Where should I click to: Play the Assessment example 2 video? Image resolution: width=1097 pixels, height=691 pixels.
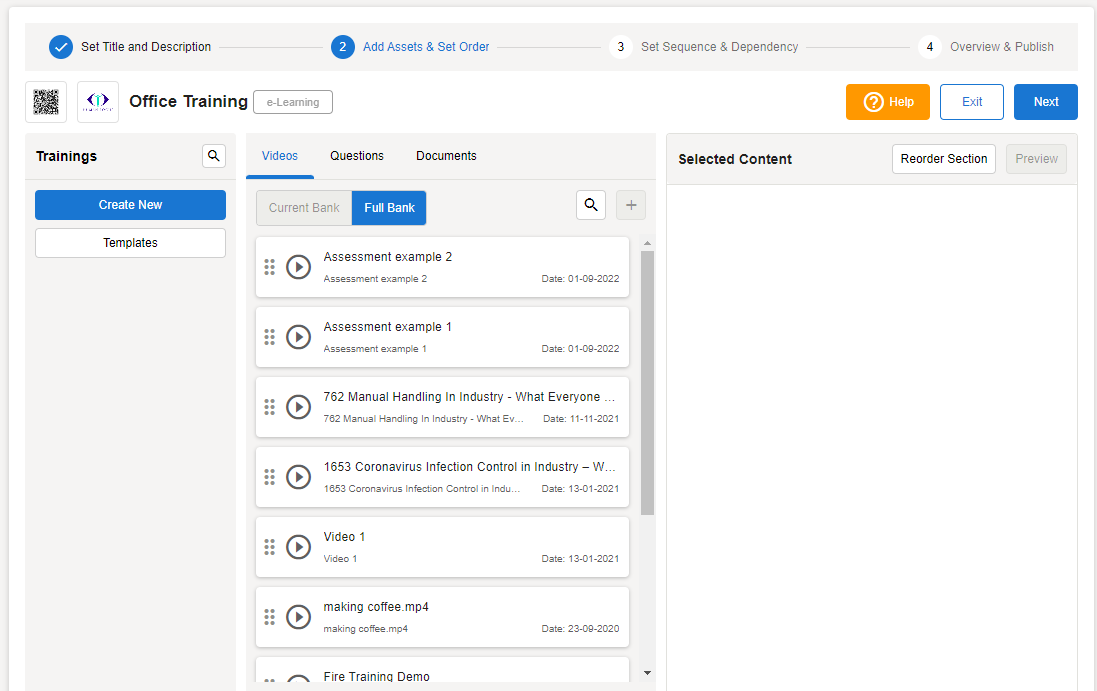click(x=298, y=267)
